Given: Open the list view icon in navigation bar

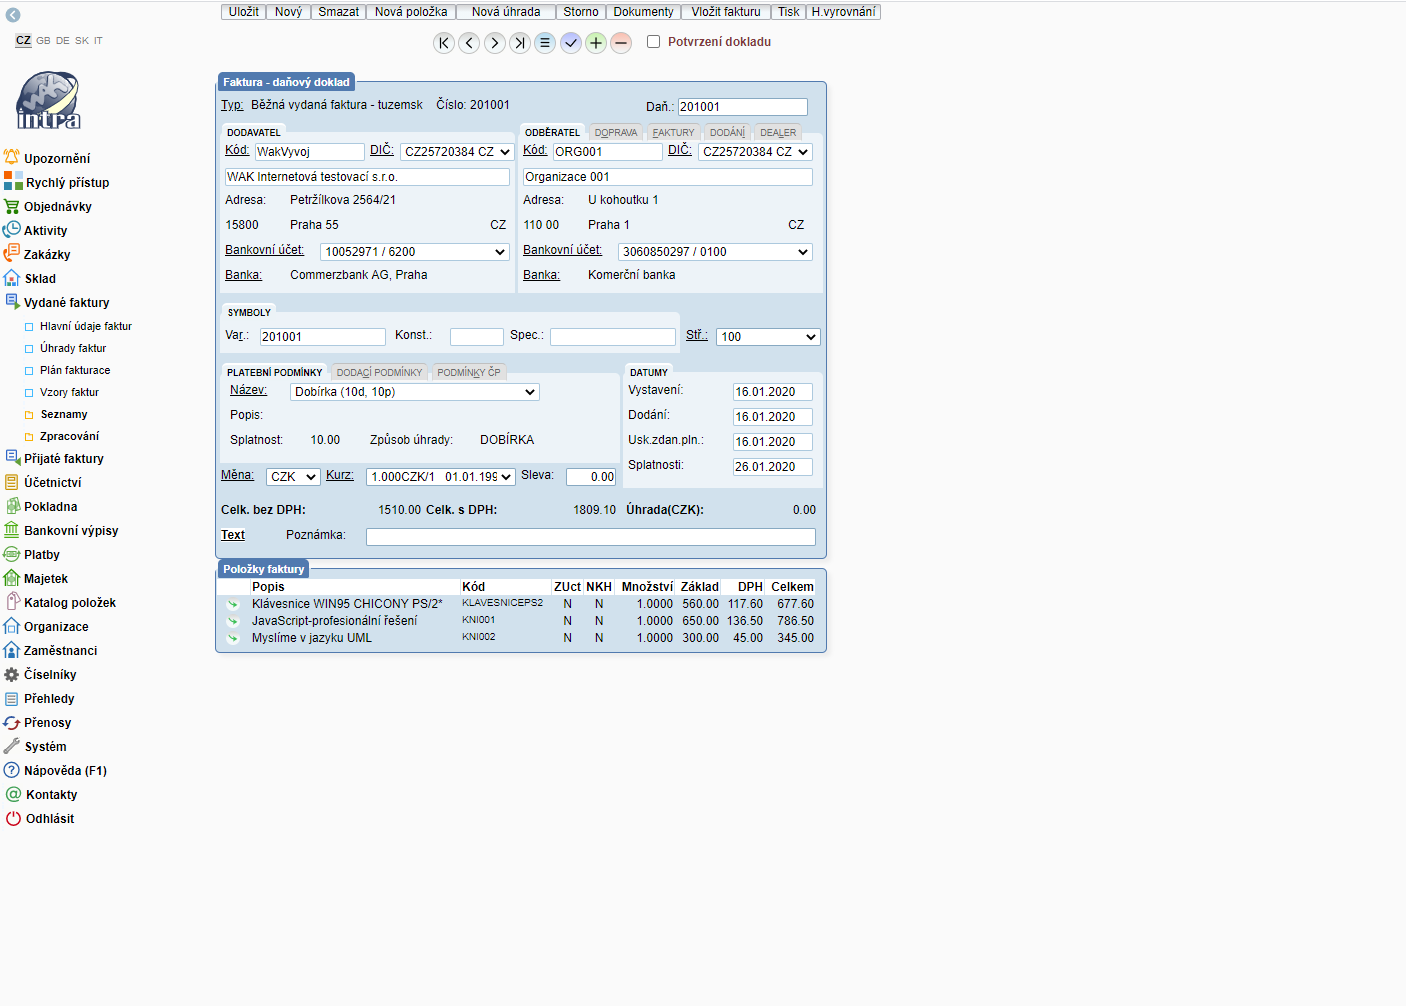Looking at the screenshot, I should tap(545, 43).
